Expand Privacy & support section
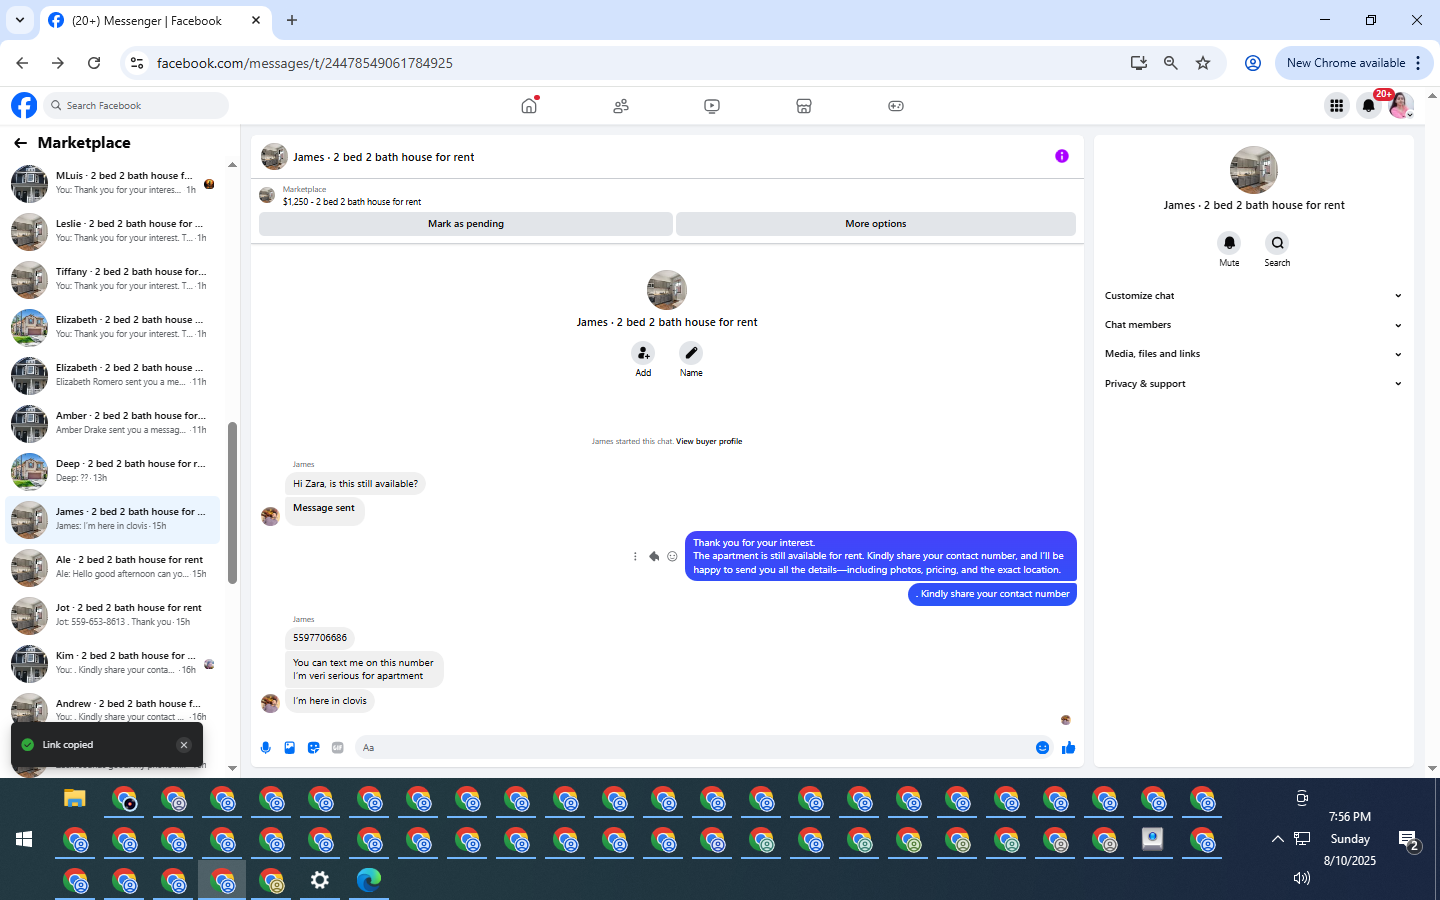This screenshot has height=900, width=1440. click(x=1253, y=384)
